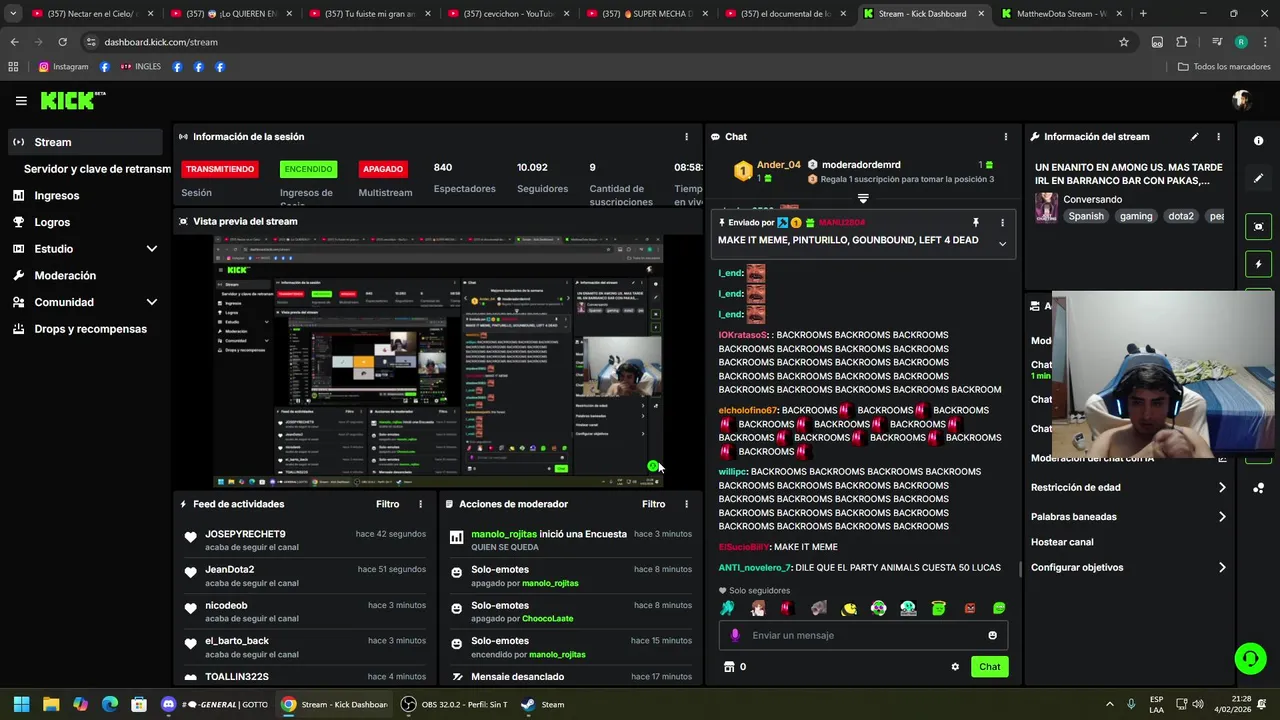Screen dimensions: 1280x720
Task: Click the green Chat send button
Action: (x=989, y=667)
